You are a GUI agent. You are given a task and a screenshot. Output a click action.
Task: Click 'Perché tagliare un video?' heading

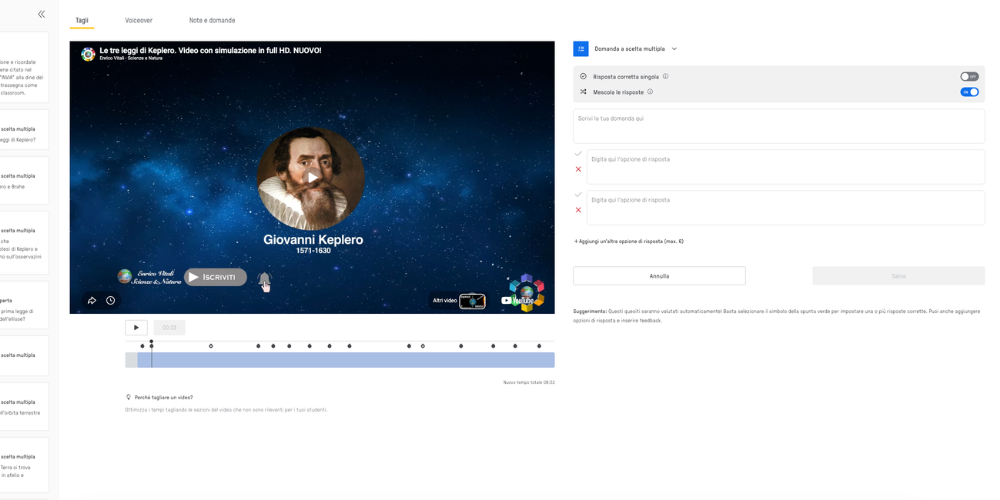coord(164,397)
